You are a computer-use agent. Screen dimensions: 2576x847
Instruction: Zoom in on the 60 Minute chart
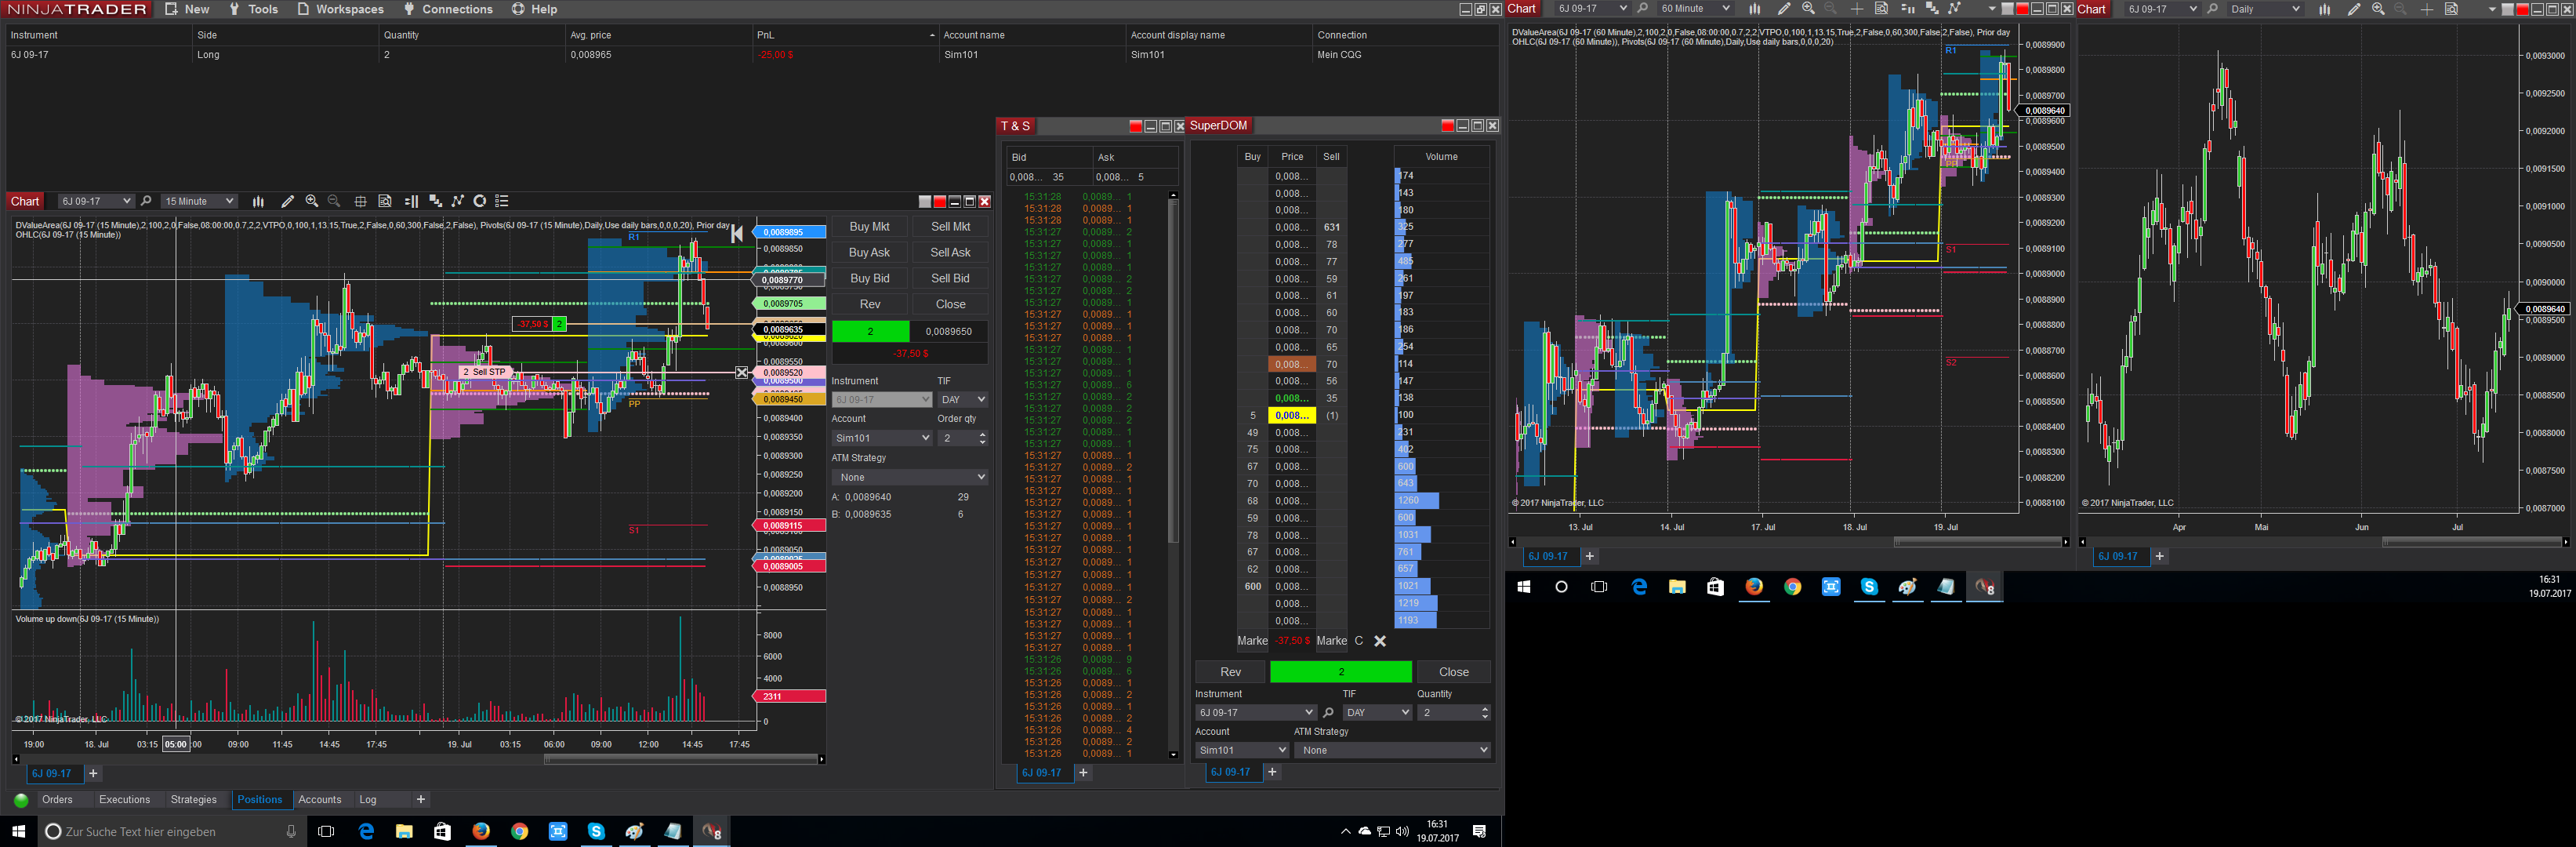point(1808,9)
